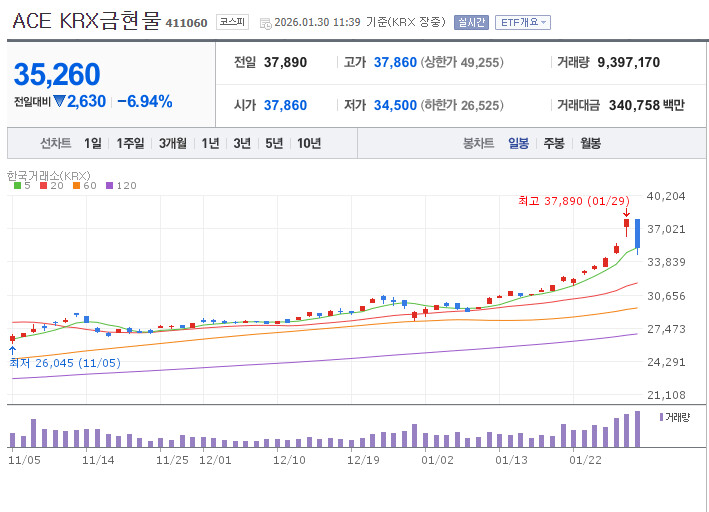The height and width of the screenshot is (512, 709).
Task: Select the 3개월 line chart period
Action: [x=172, y=143]
